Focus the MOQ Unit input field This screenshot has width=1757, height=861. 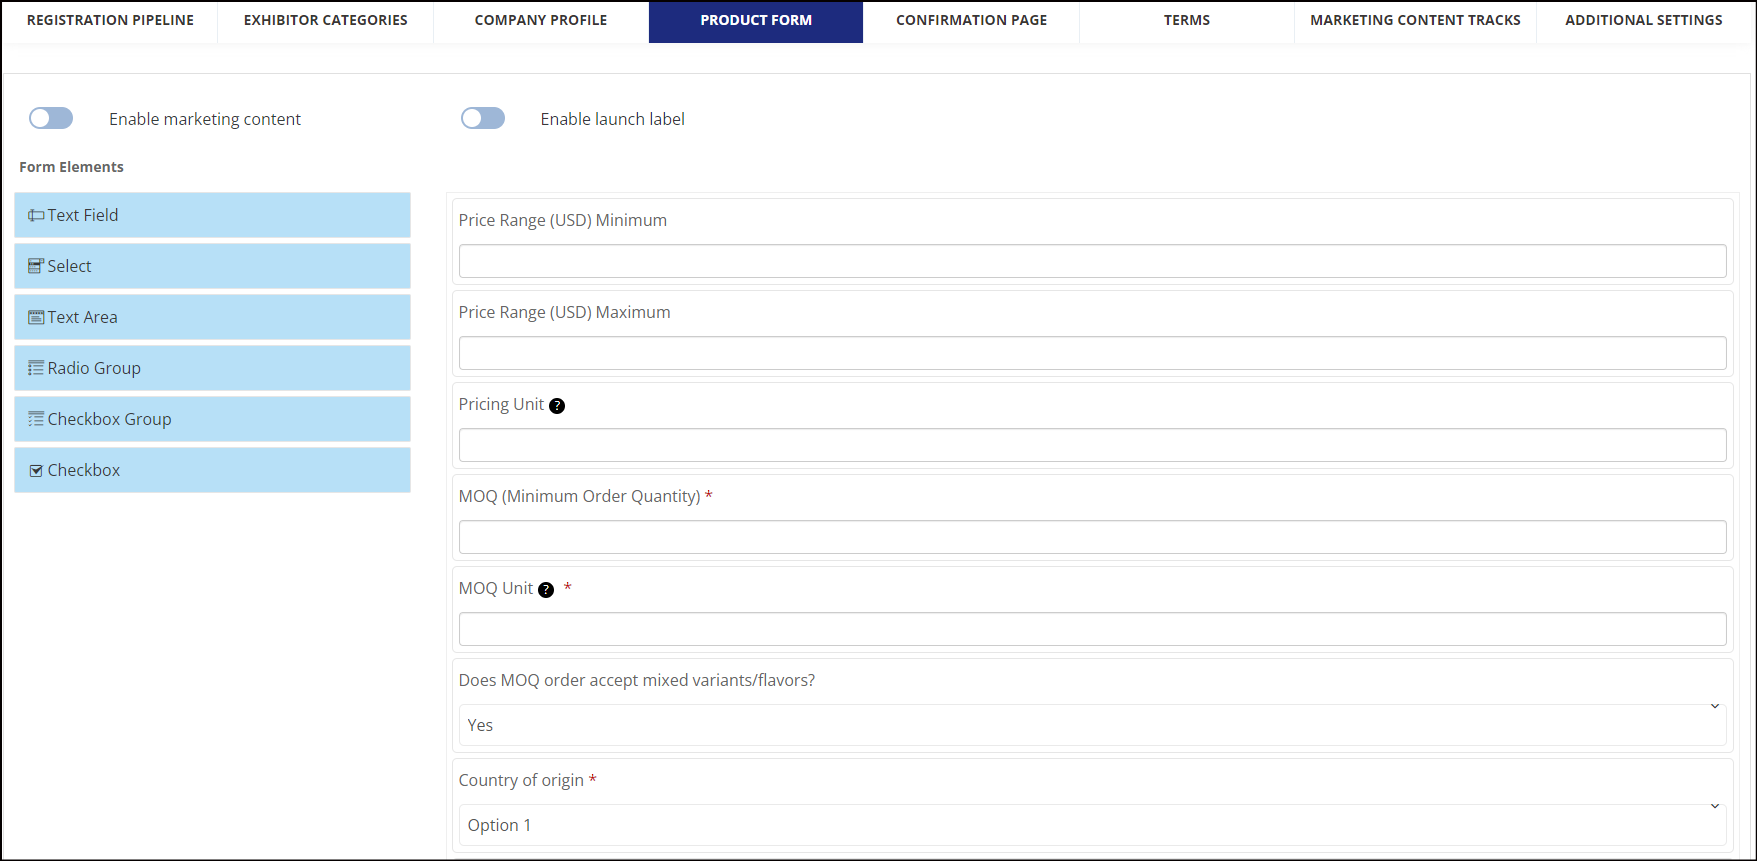1092,629
